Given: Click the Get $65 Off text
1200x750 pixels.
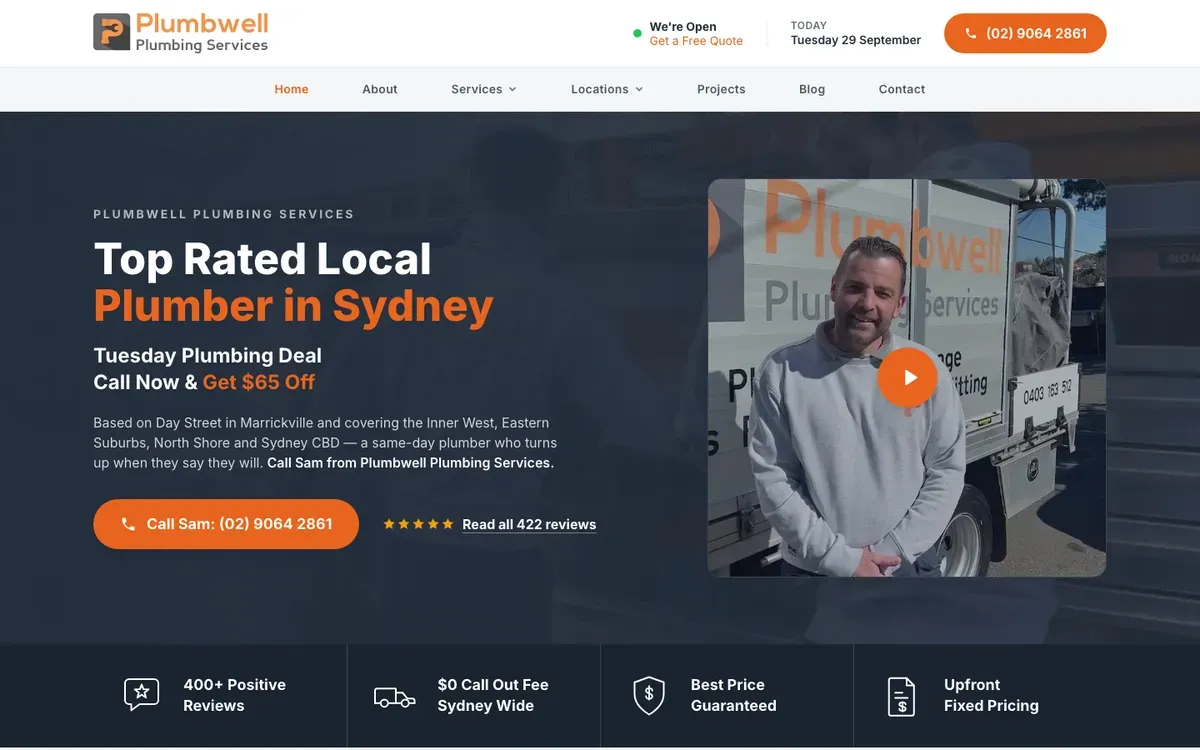Looking at the screenshot, I should point(258,382).
